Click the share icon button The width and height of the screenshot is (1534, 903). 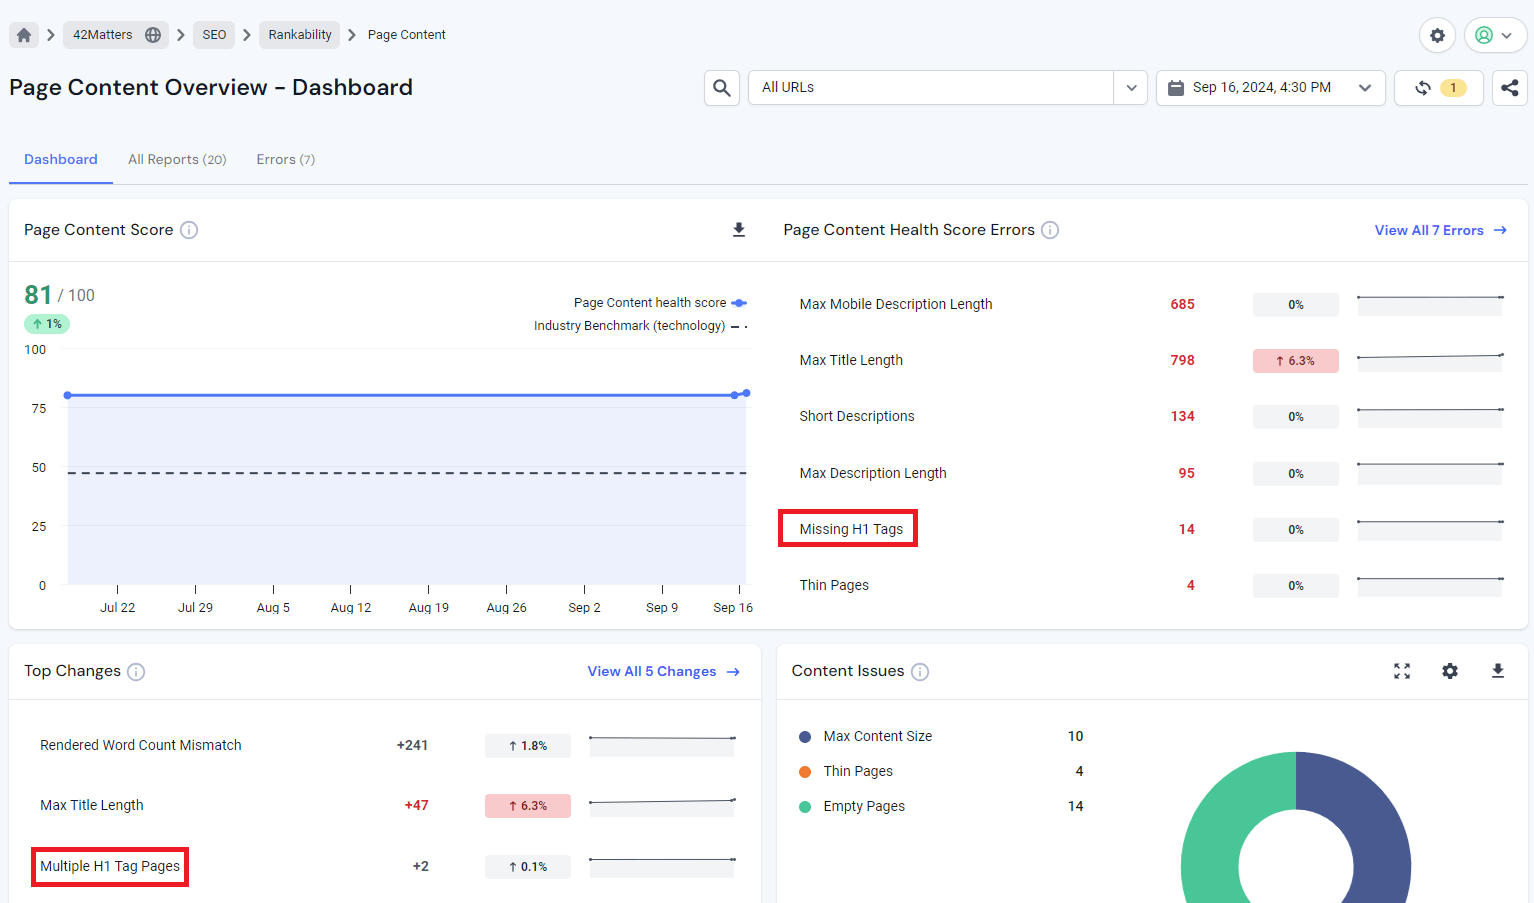1510,88
